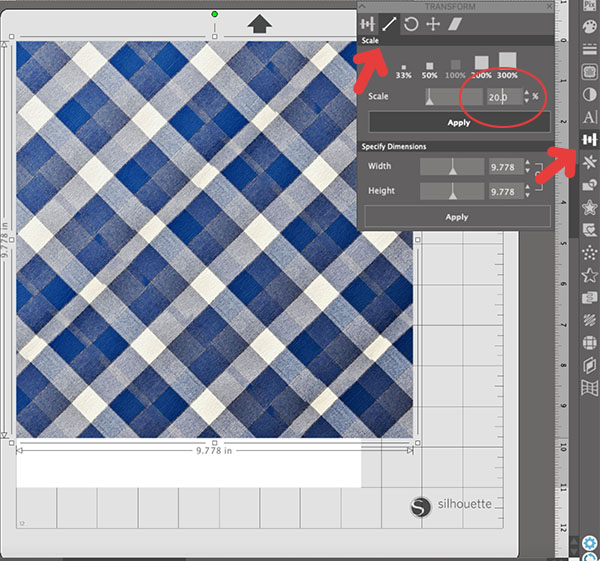The height and width of the screenshot is (561, 600).
Task: Click the bottom-right corner selection handle
Action: tap(417, 443)
